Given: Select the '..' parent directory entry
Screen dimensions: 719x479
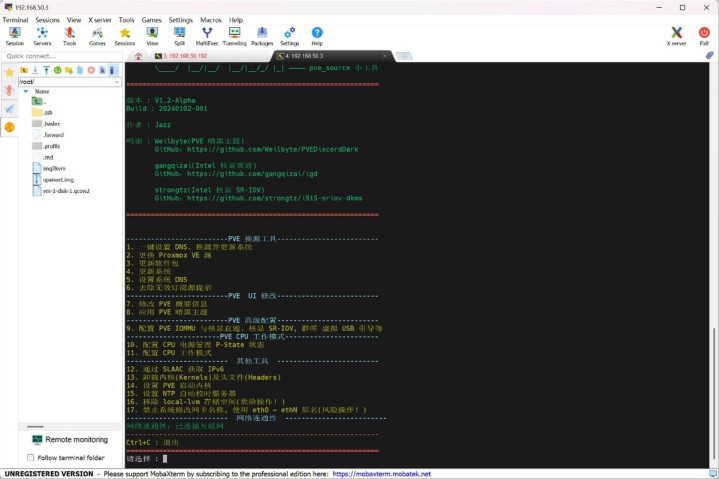Looking at the screenshot, I should [39, 101].
